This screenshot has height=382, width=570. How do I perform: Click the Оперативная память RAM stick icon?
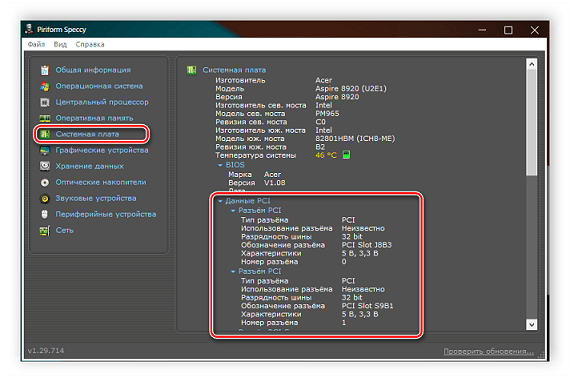point(45,118)
